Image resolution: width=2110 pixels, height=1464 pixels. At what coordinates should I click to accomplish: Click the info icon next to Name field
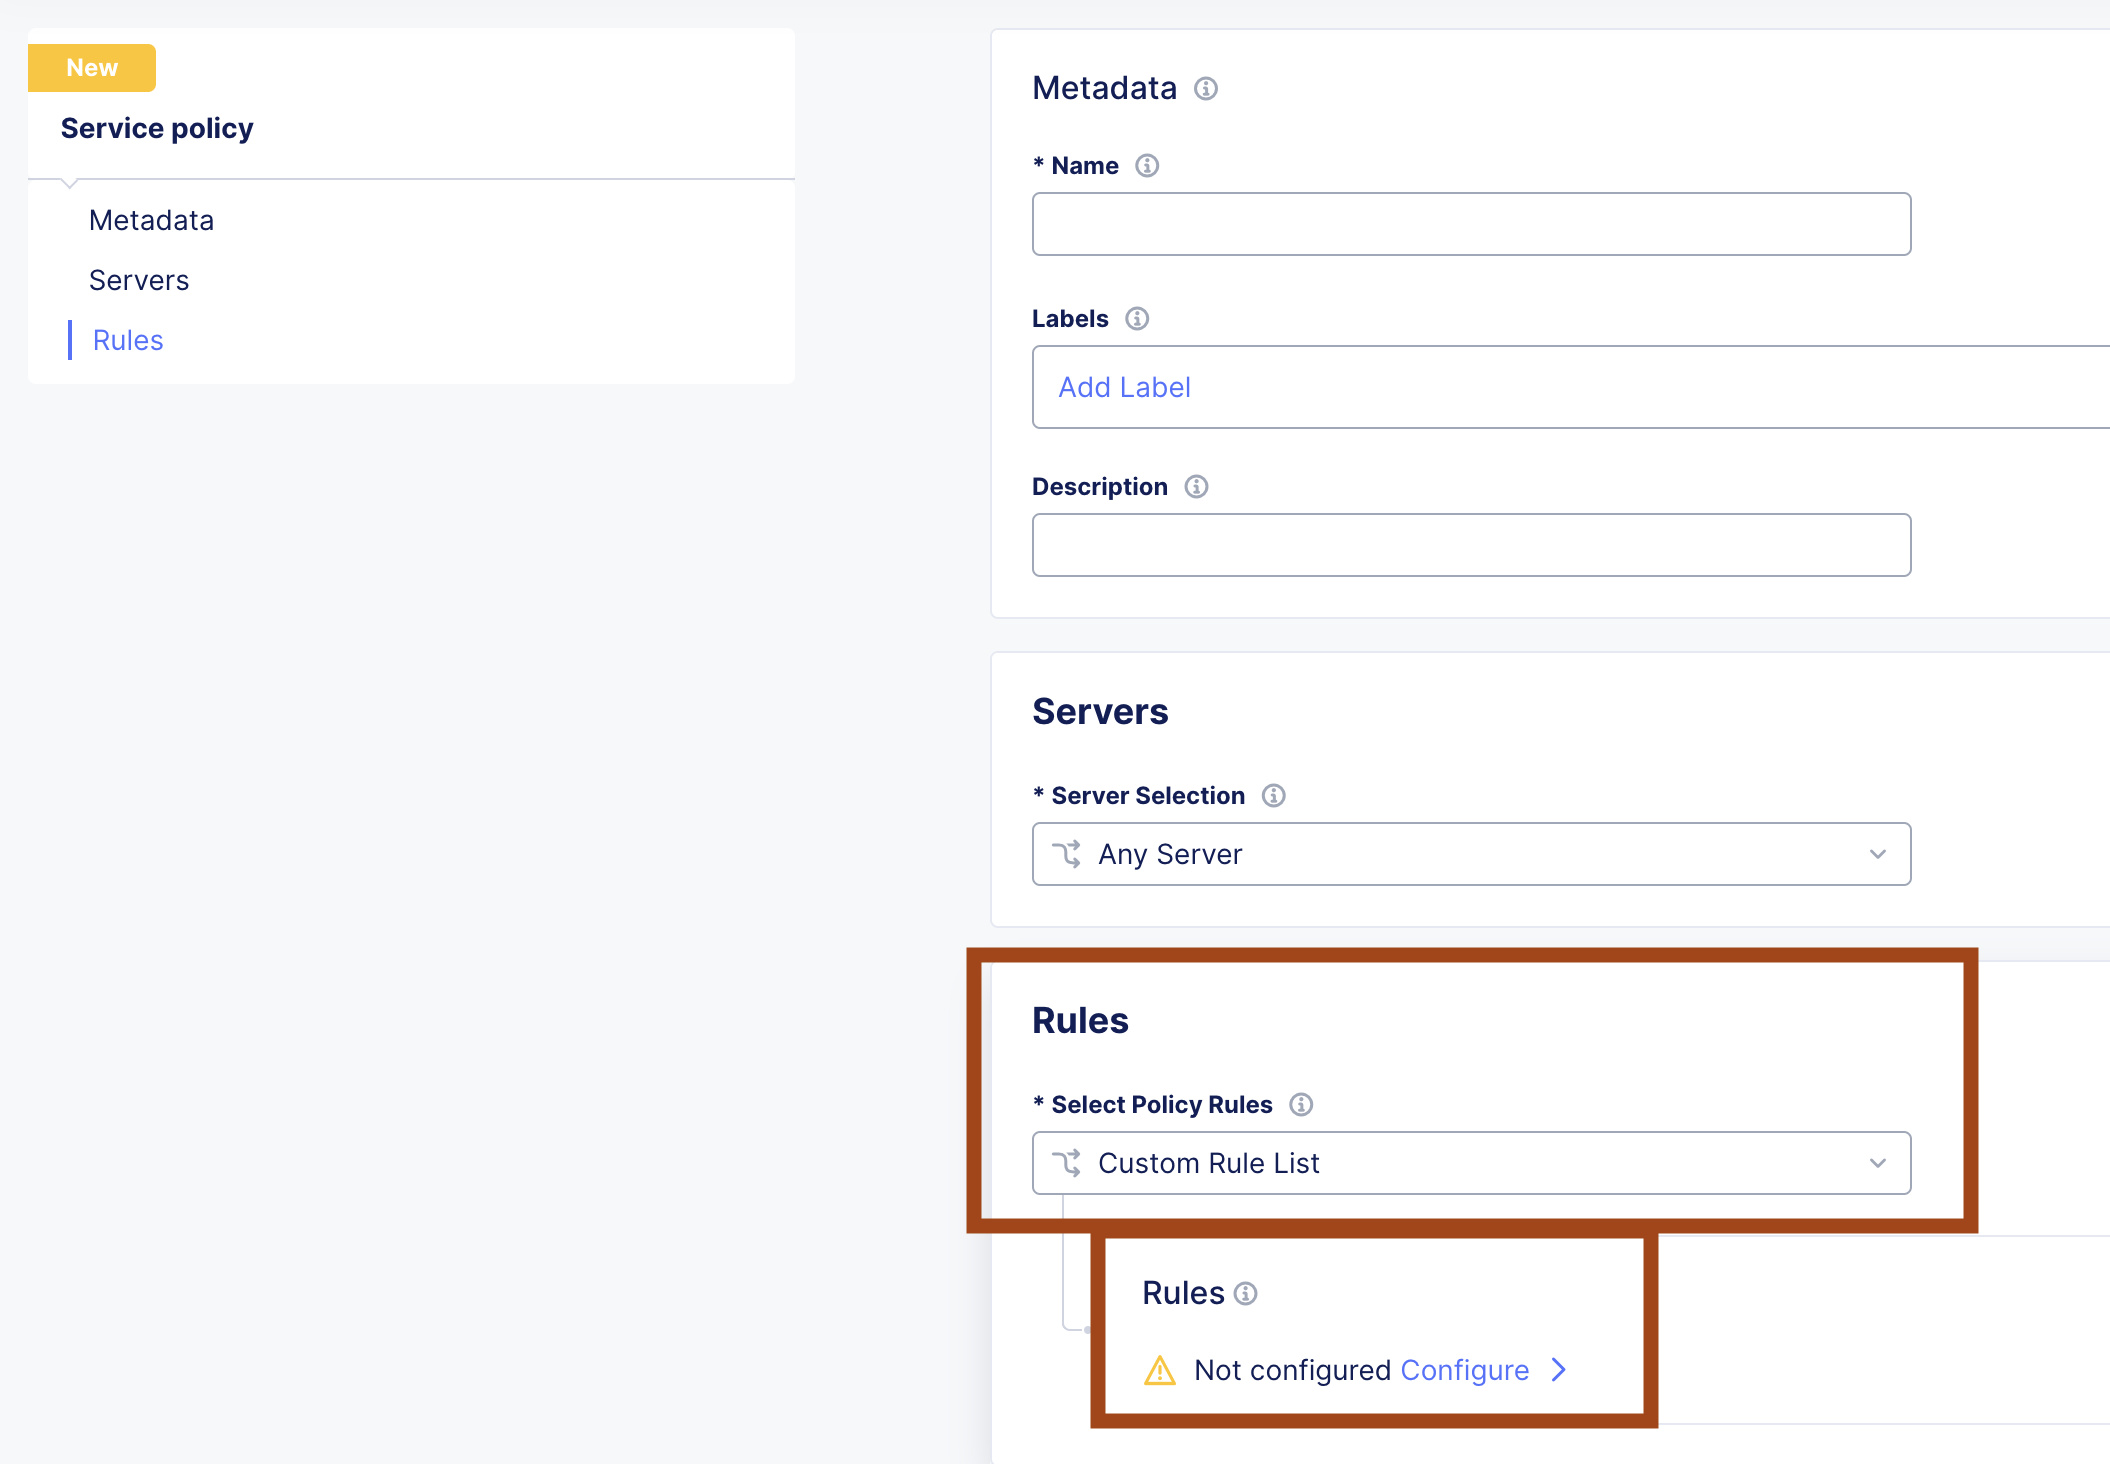coord(1147,166)
